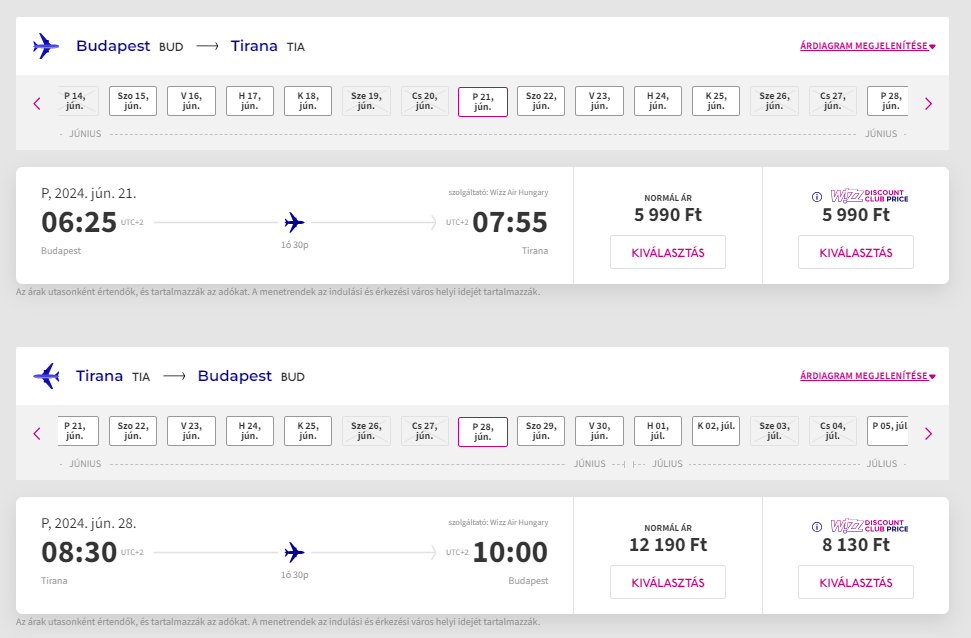Choose normal price 5 990 Ft KIVÁLASZTÁS
This screenshot has height=638, width=971.
tap(668, 252)
